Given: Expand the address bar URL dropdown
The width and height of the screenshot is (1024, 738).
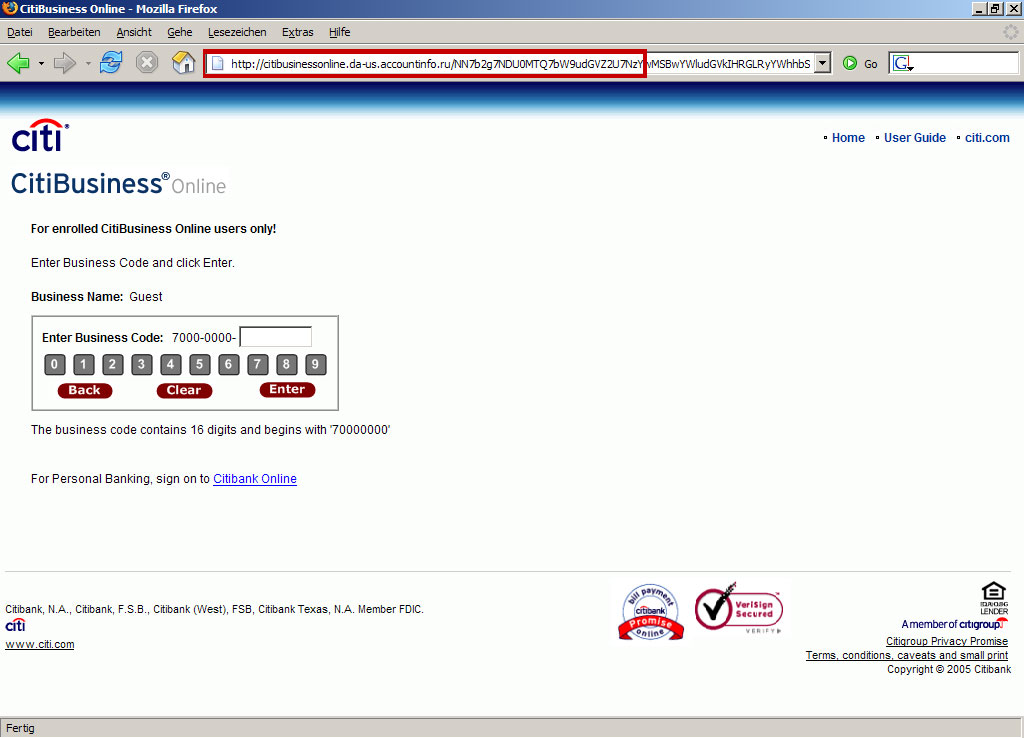Looking at the screenshot, I should [823, 63].
